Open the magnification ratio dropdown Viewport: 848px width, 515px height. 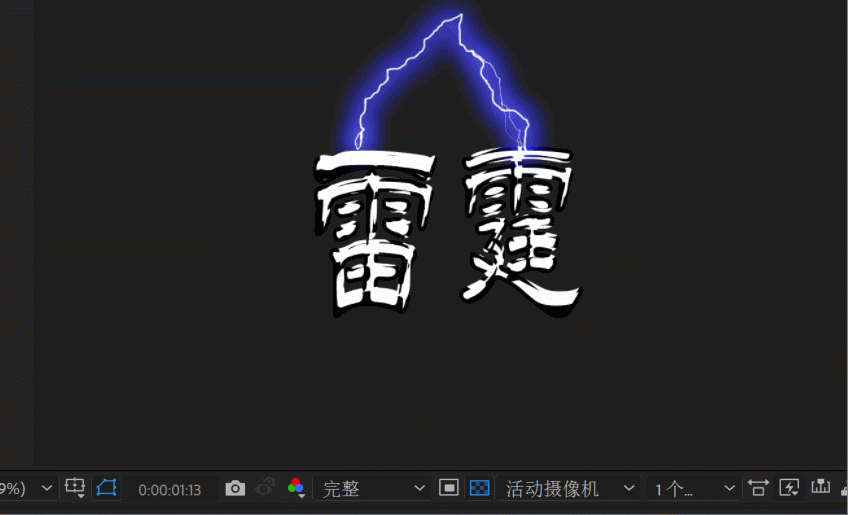(27, 488)
